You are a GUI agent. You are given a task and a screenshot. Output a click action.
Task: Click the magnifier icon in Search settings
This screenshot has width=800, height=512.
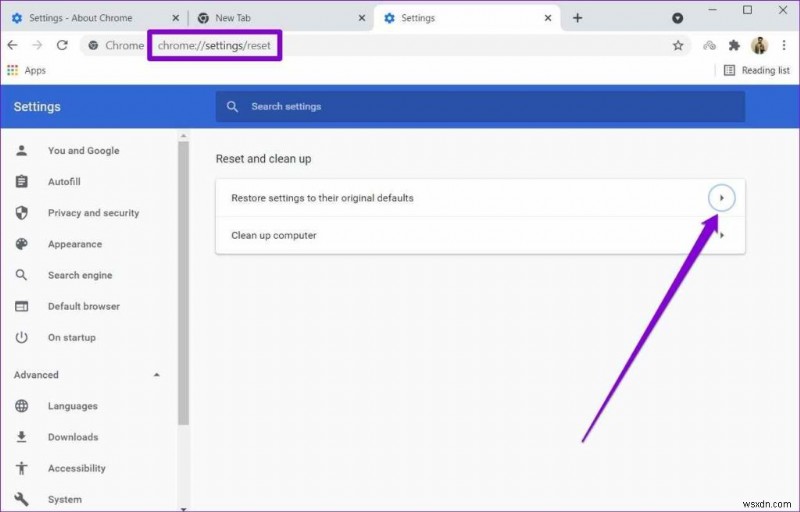pos(232,107)
